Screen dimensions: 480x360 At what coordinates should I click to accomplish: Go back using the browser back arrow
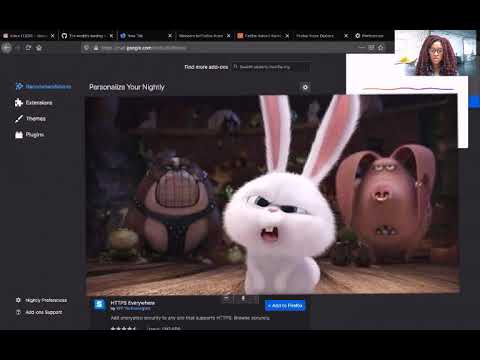pyautogui.click(x=6, y=48)
